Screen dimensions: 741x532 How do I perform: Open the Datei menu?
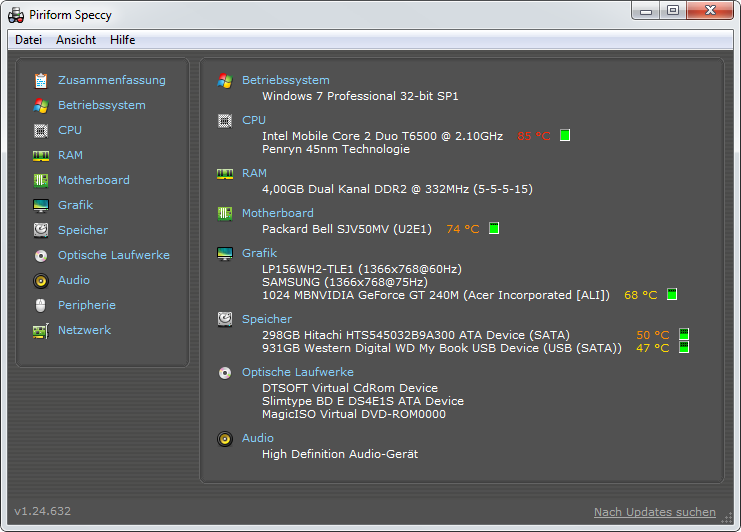(x=28, y=40)
